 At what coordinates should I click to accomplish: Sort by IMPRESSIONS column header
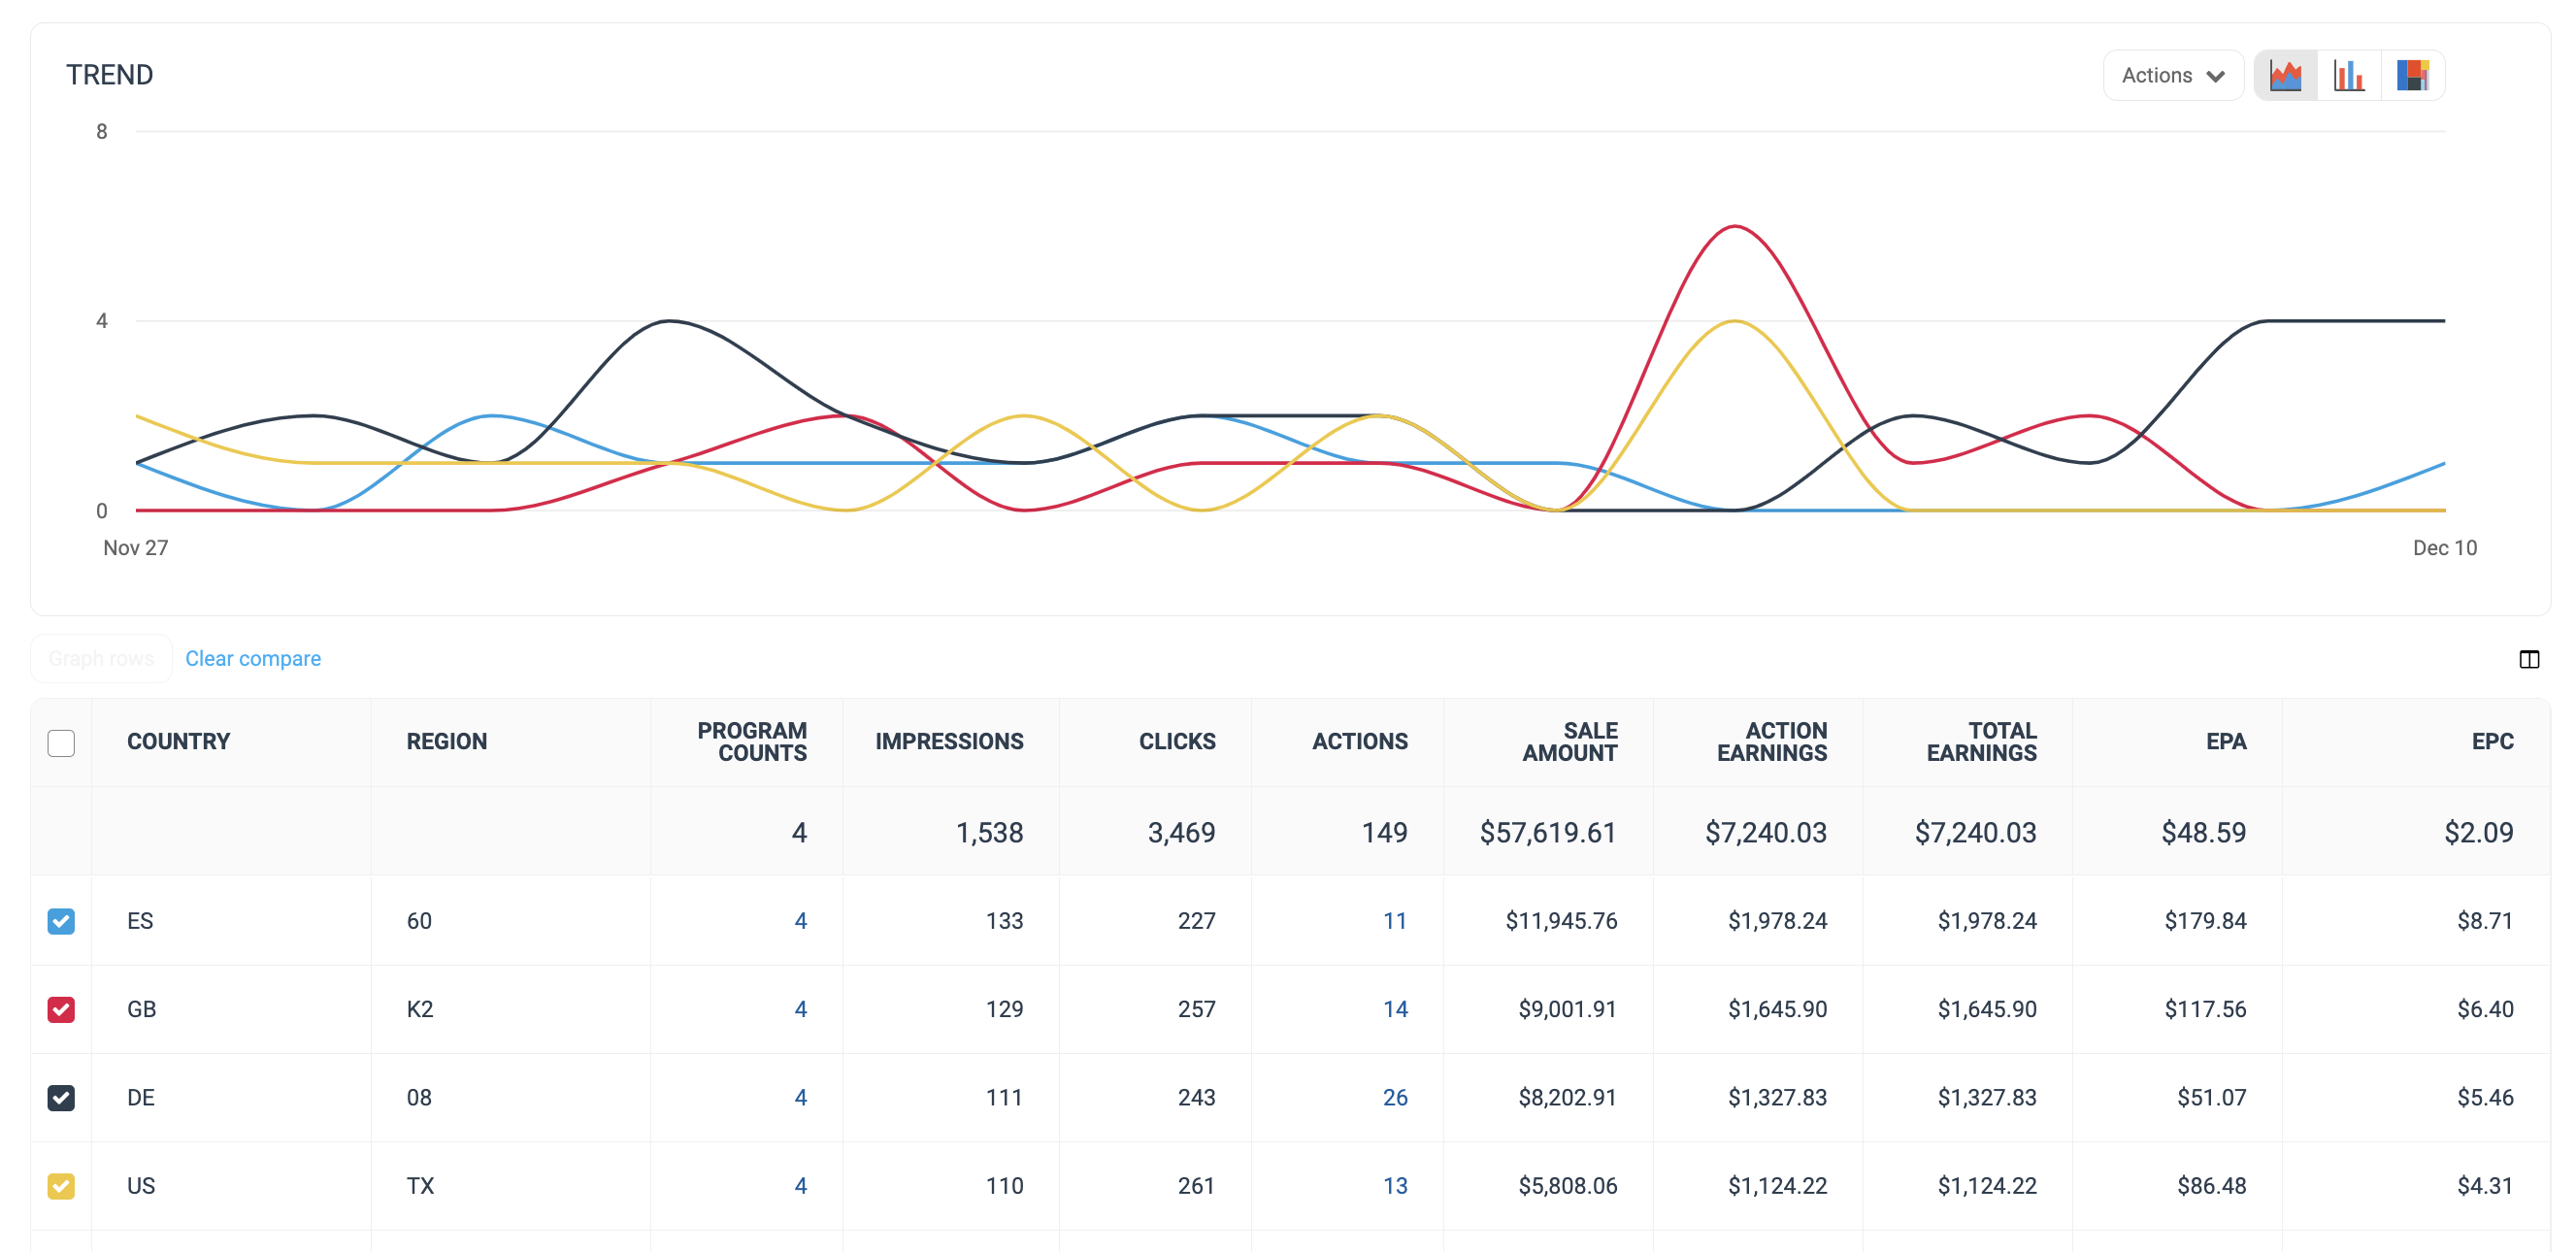pyautogui.click(x=949, y=742)
